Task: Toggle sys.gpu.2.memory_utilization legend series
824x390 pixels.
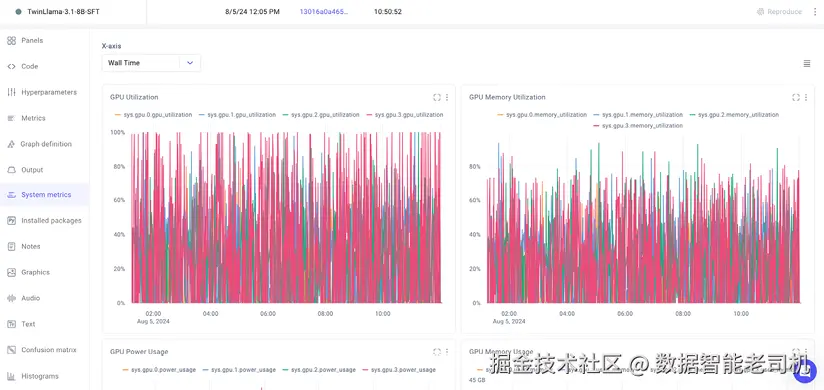Action: click(x=734, y=115)
